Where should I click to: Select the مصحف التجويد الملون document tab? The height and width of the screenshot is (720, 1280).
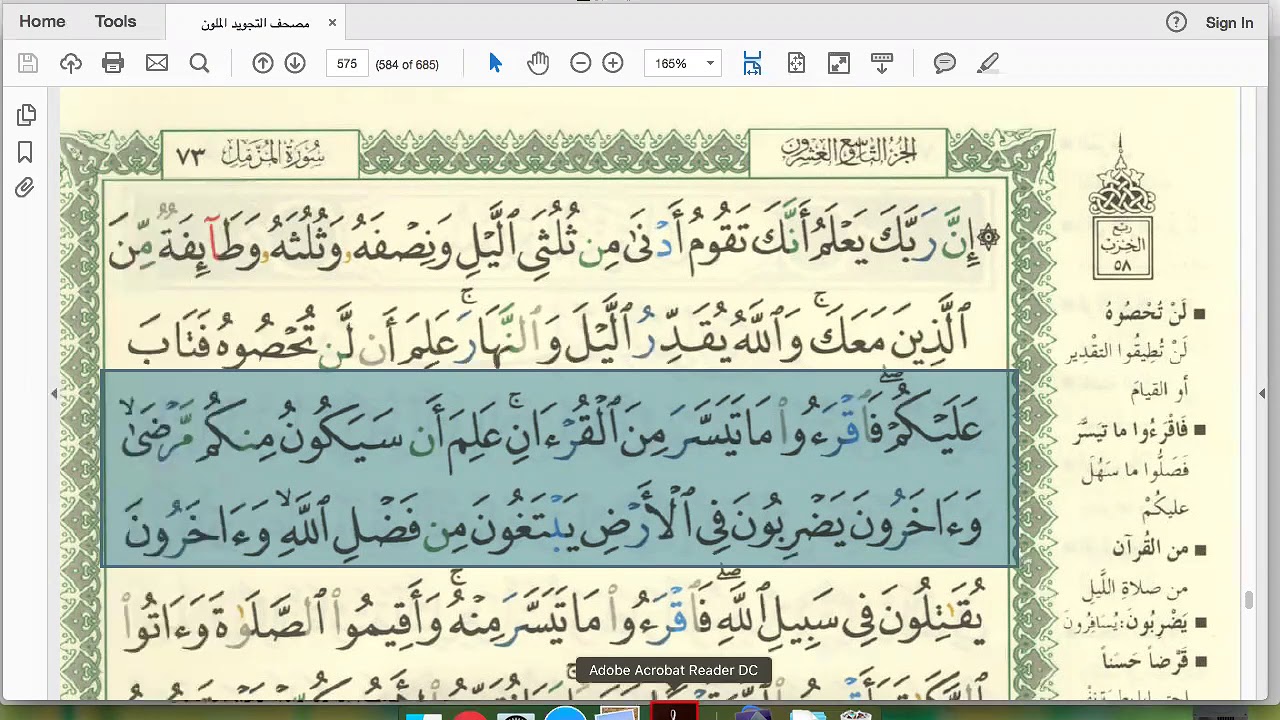click(x=255, y=23)
